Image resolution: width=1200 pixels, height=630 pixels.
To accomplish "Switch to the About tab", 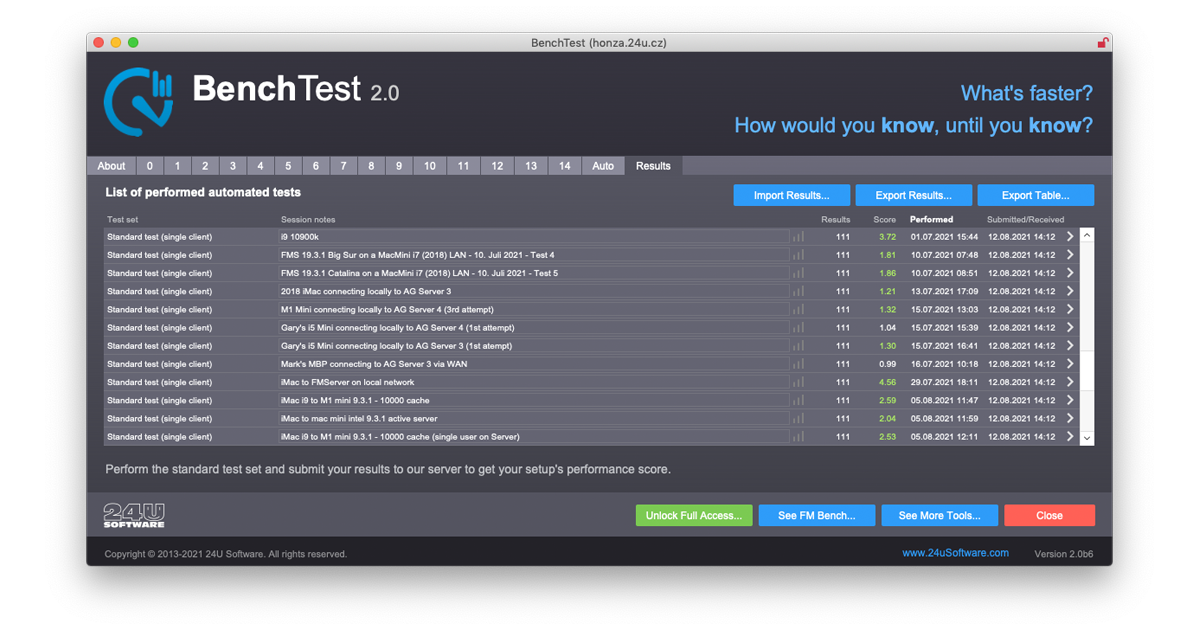I will click(x=111, y=165).
